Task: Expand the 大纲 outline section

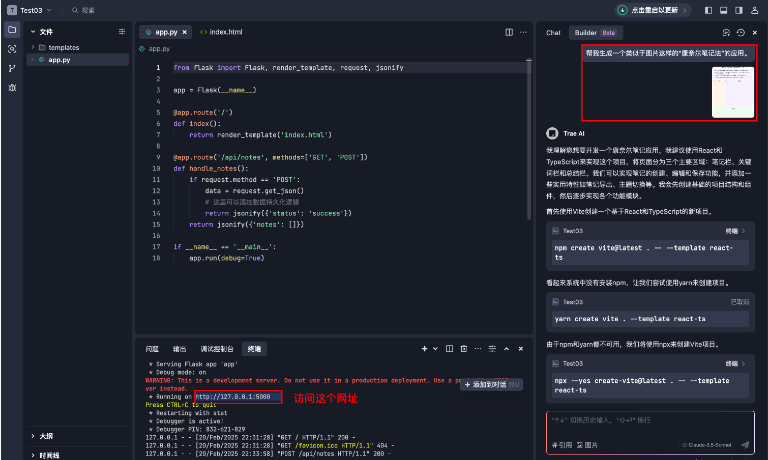Action: 45,436
